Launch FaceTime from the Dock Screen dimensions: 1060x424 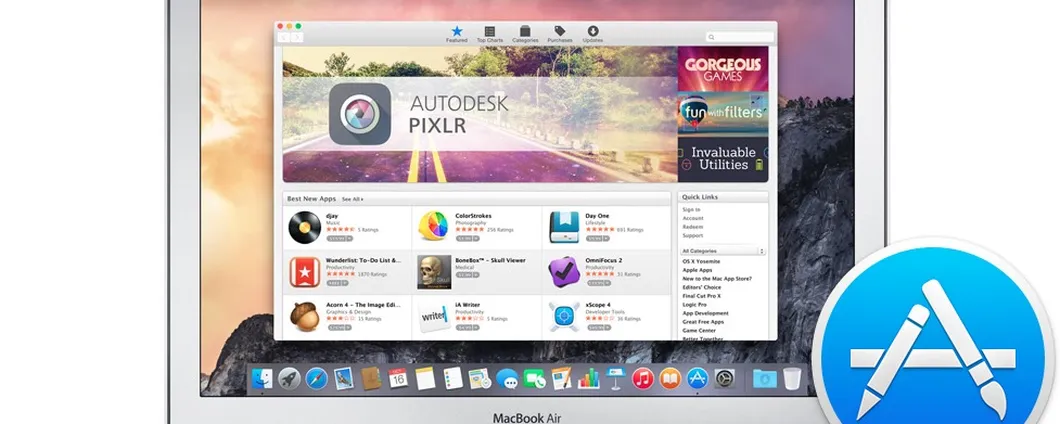pyautogui.click(x=534, y=378)
